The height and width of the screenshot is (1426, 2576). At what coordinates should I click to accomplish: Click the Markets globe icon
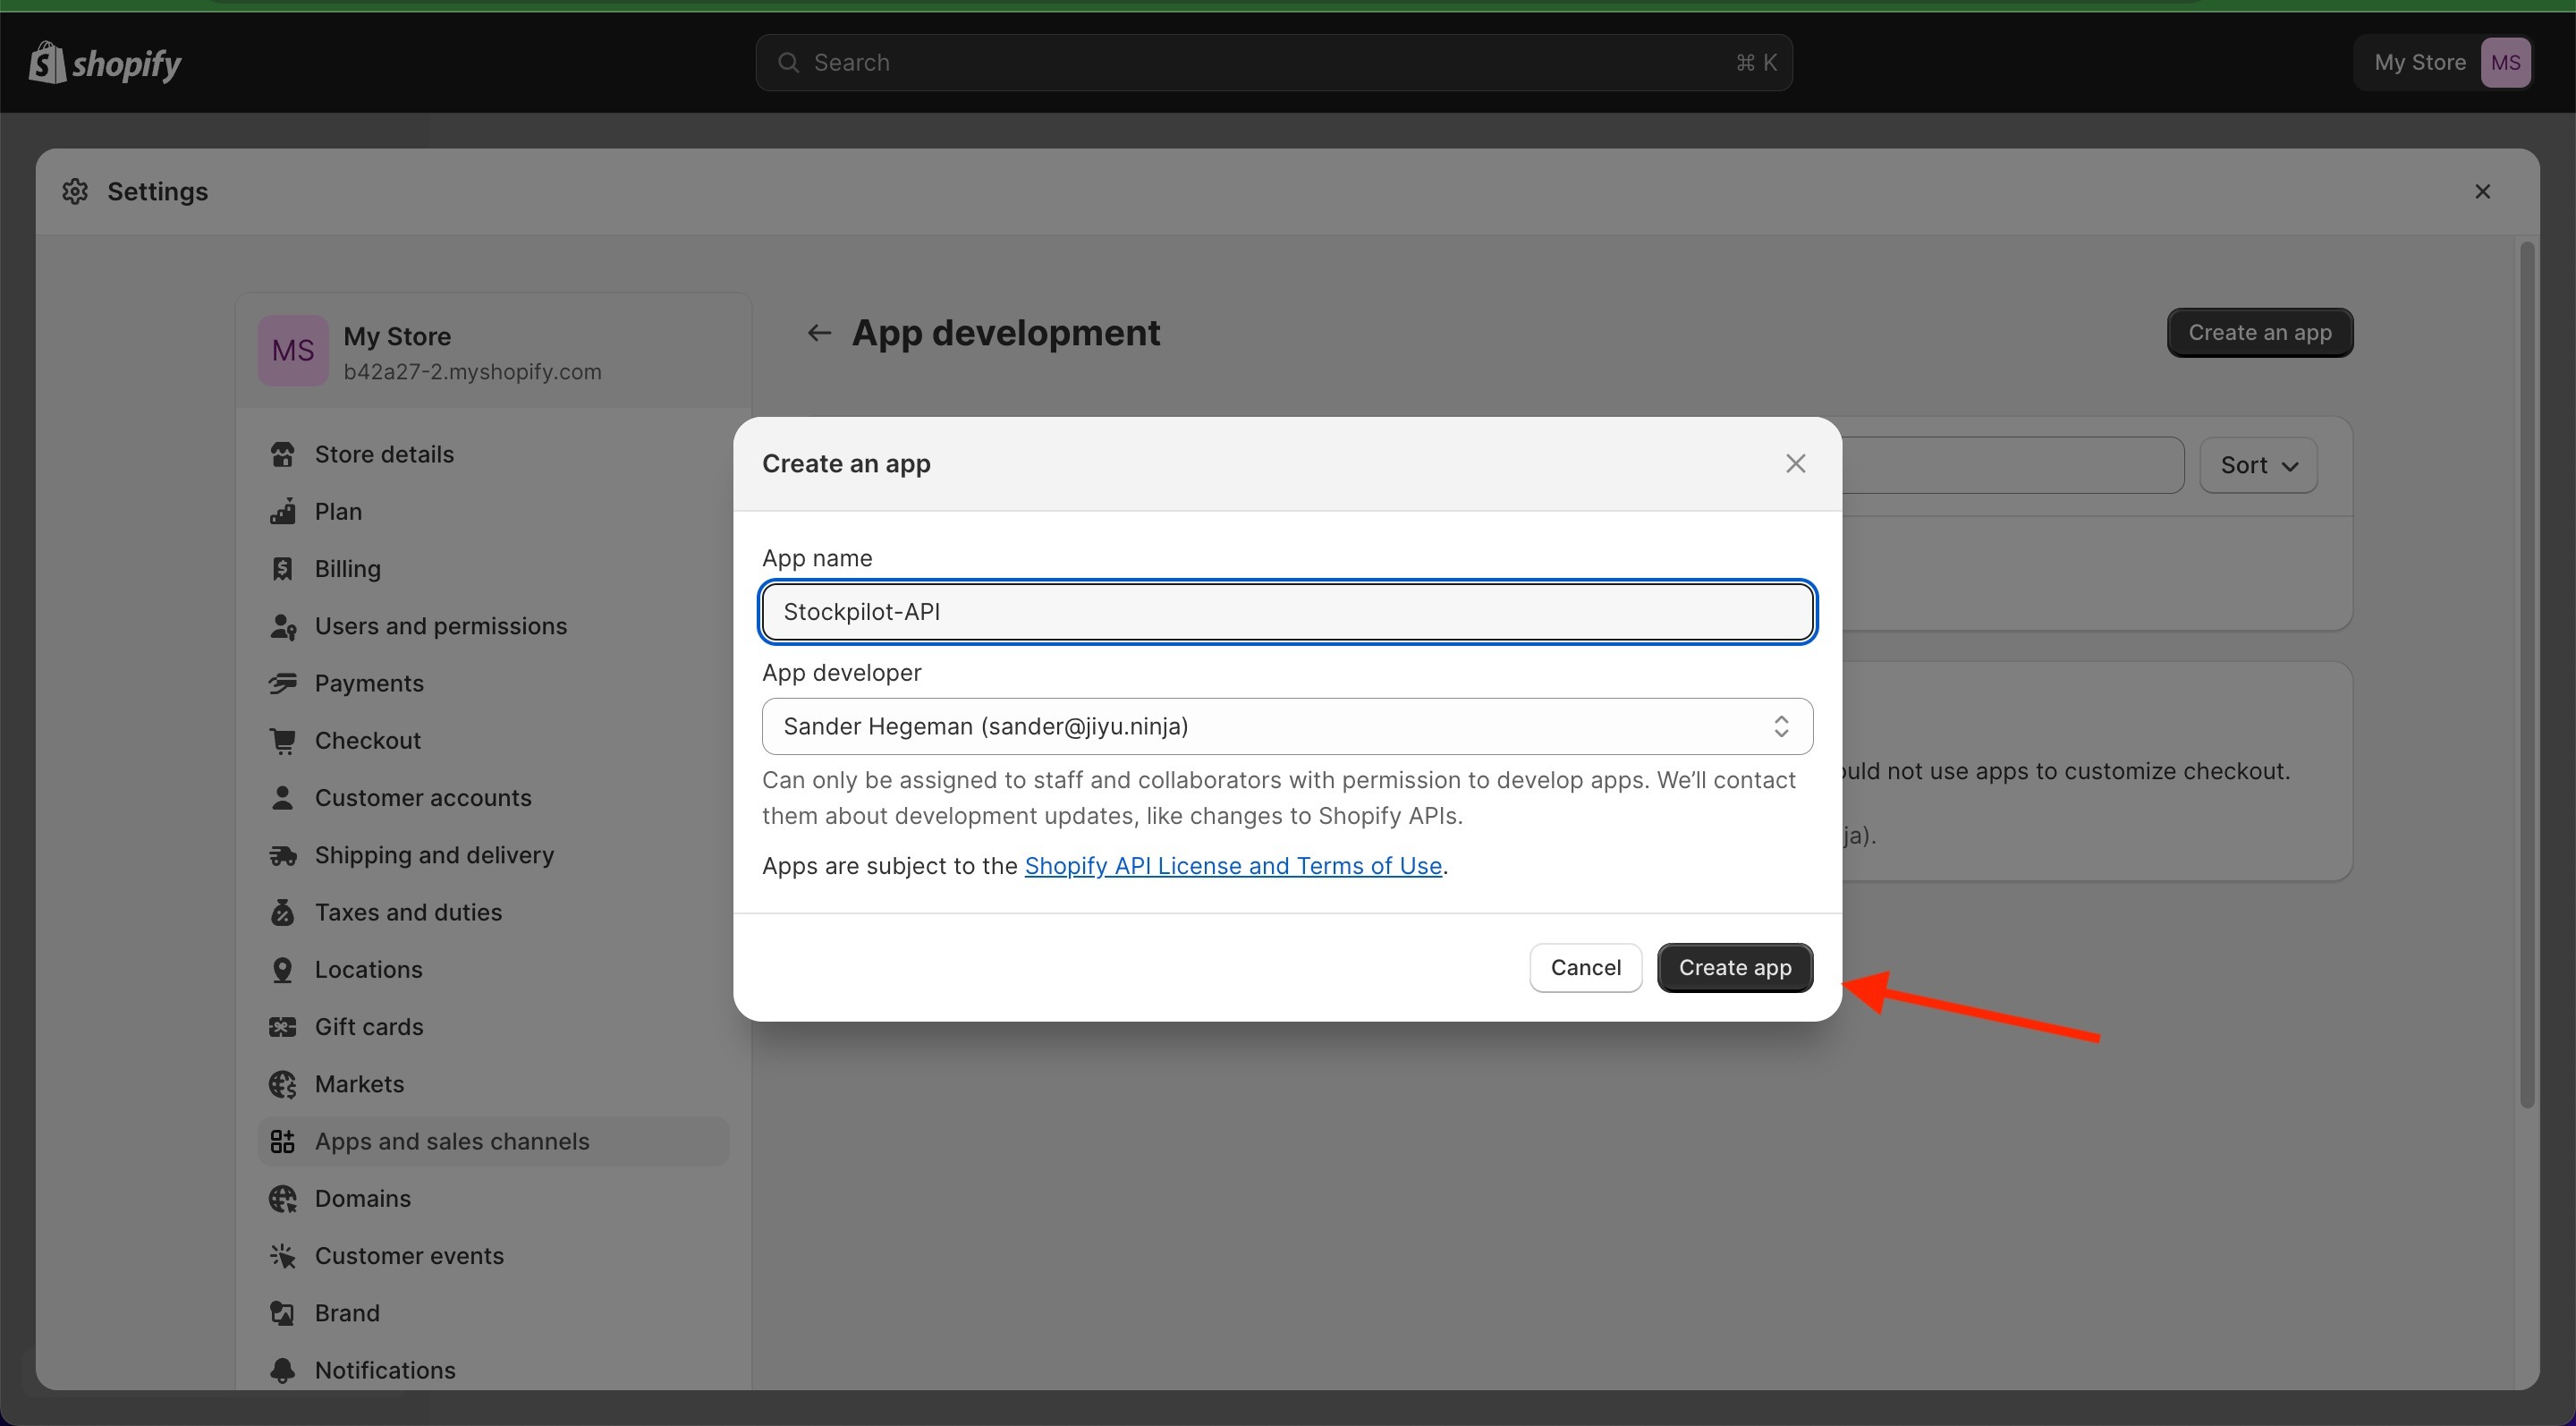[283, 1084]
